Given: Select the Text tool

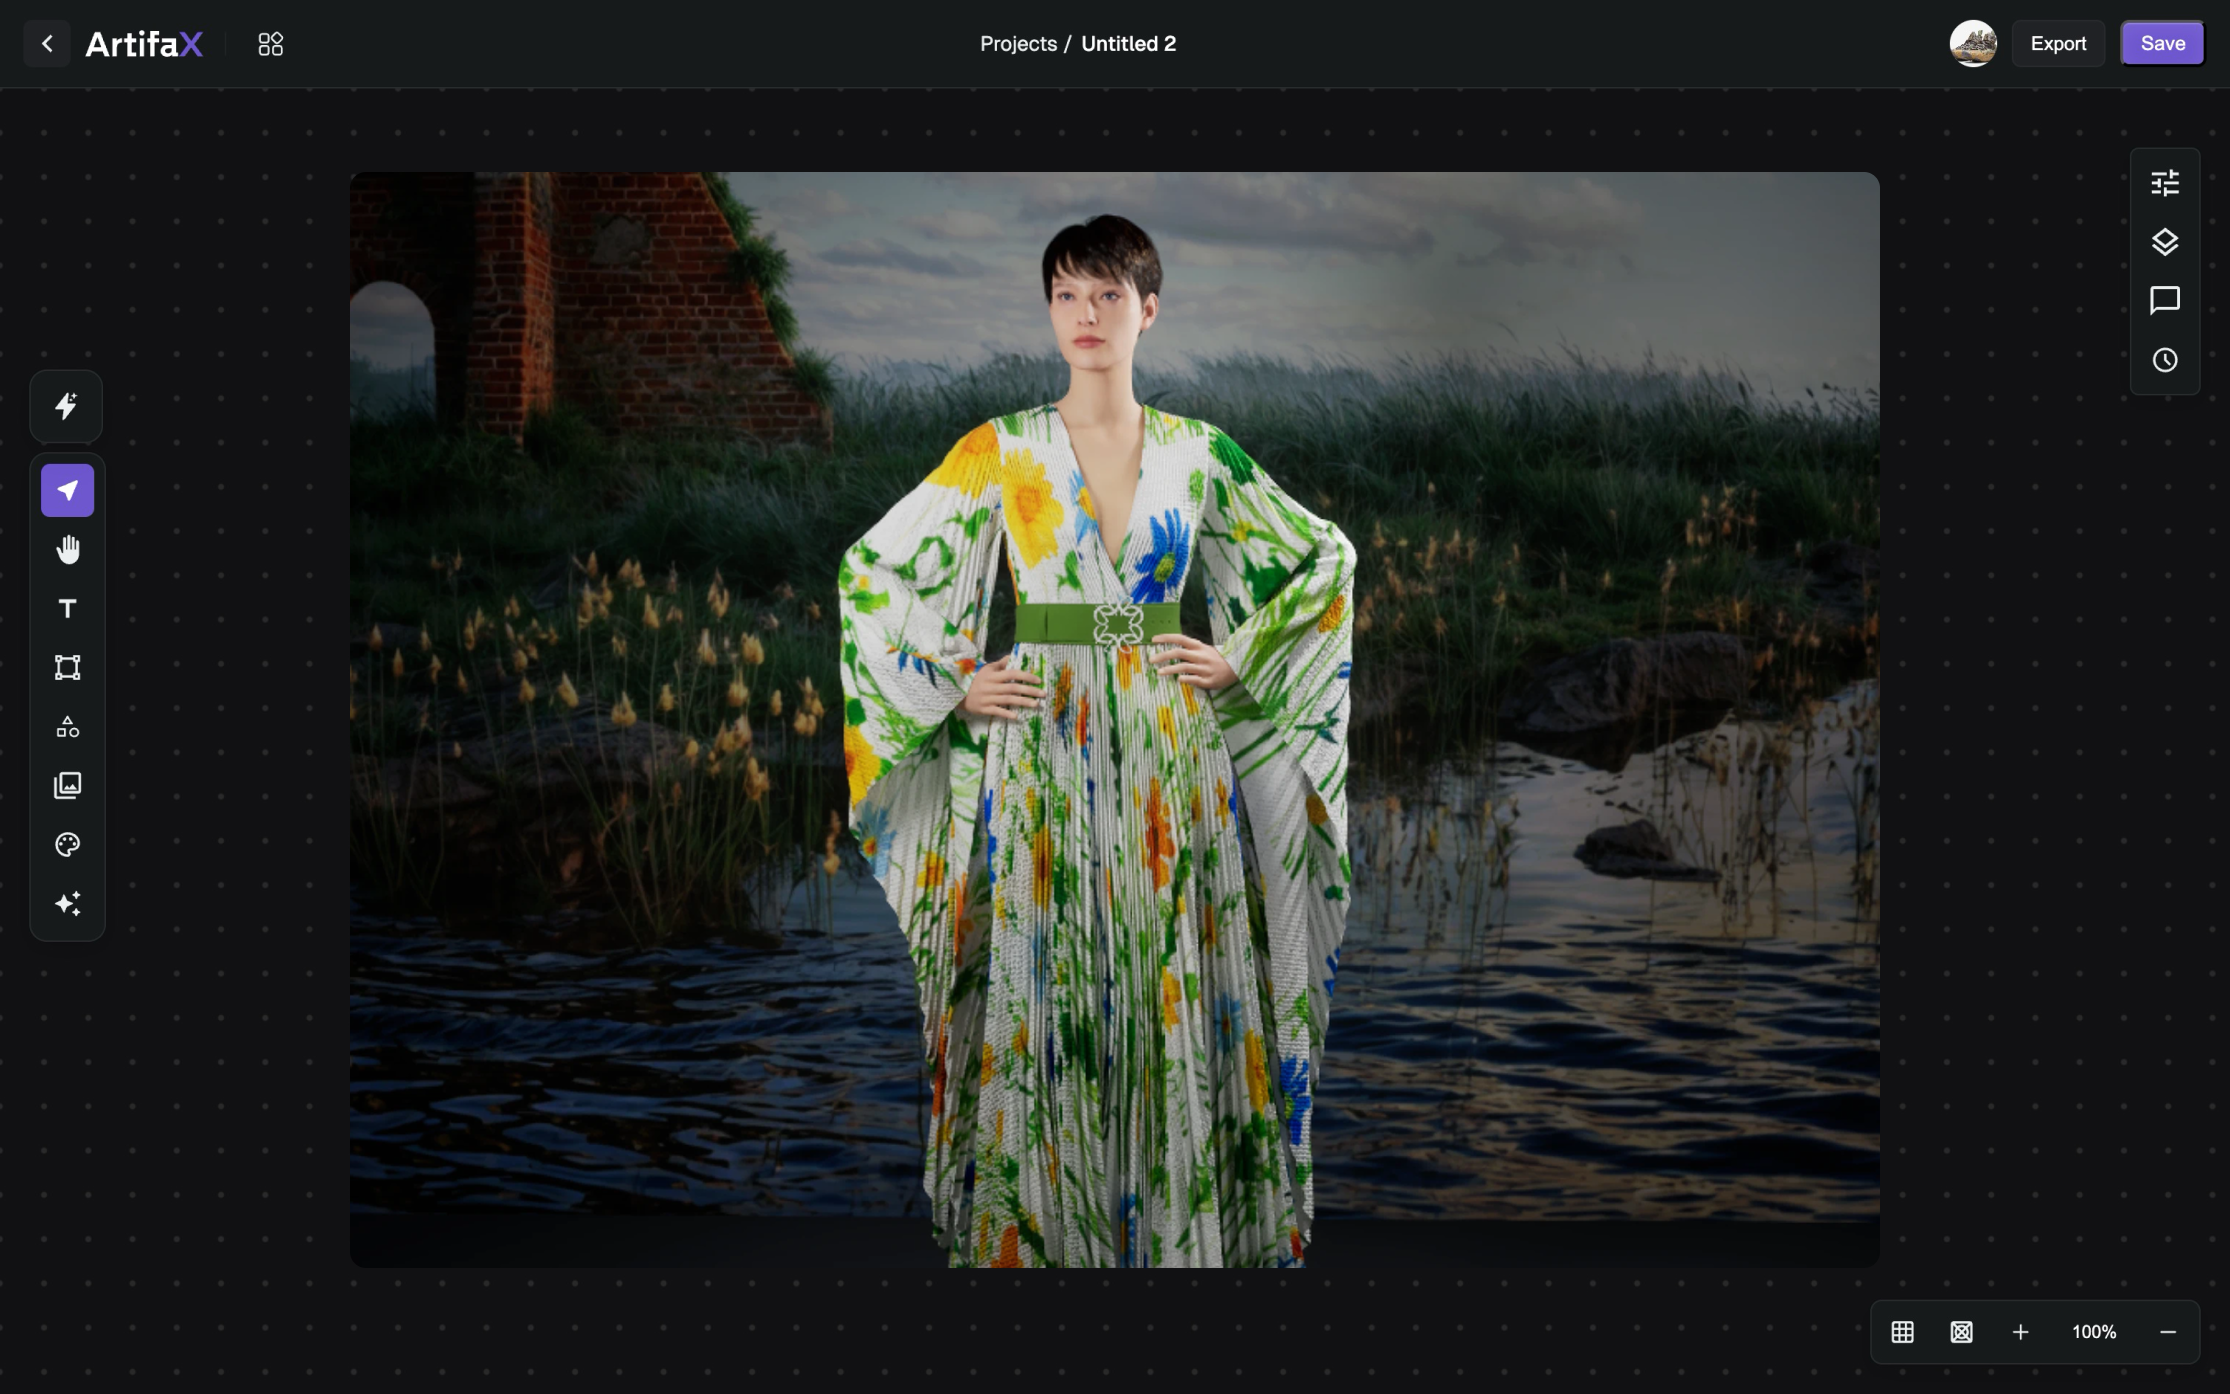Looking at the screenshot, I should click(67, 608).
